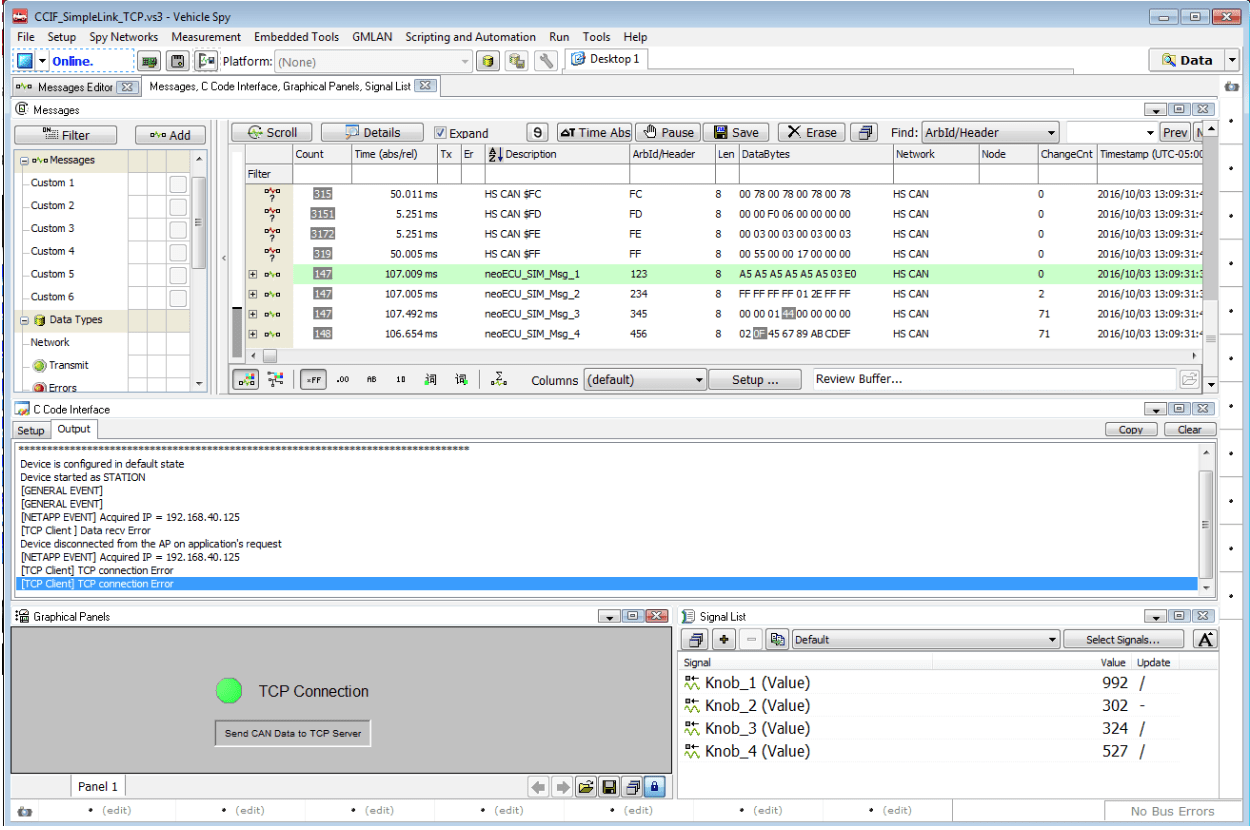Switch to the Setup tab in C Code Interface
This screenshot has height=830, width=1250.
[x=31, y=430]
